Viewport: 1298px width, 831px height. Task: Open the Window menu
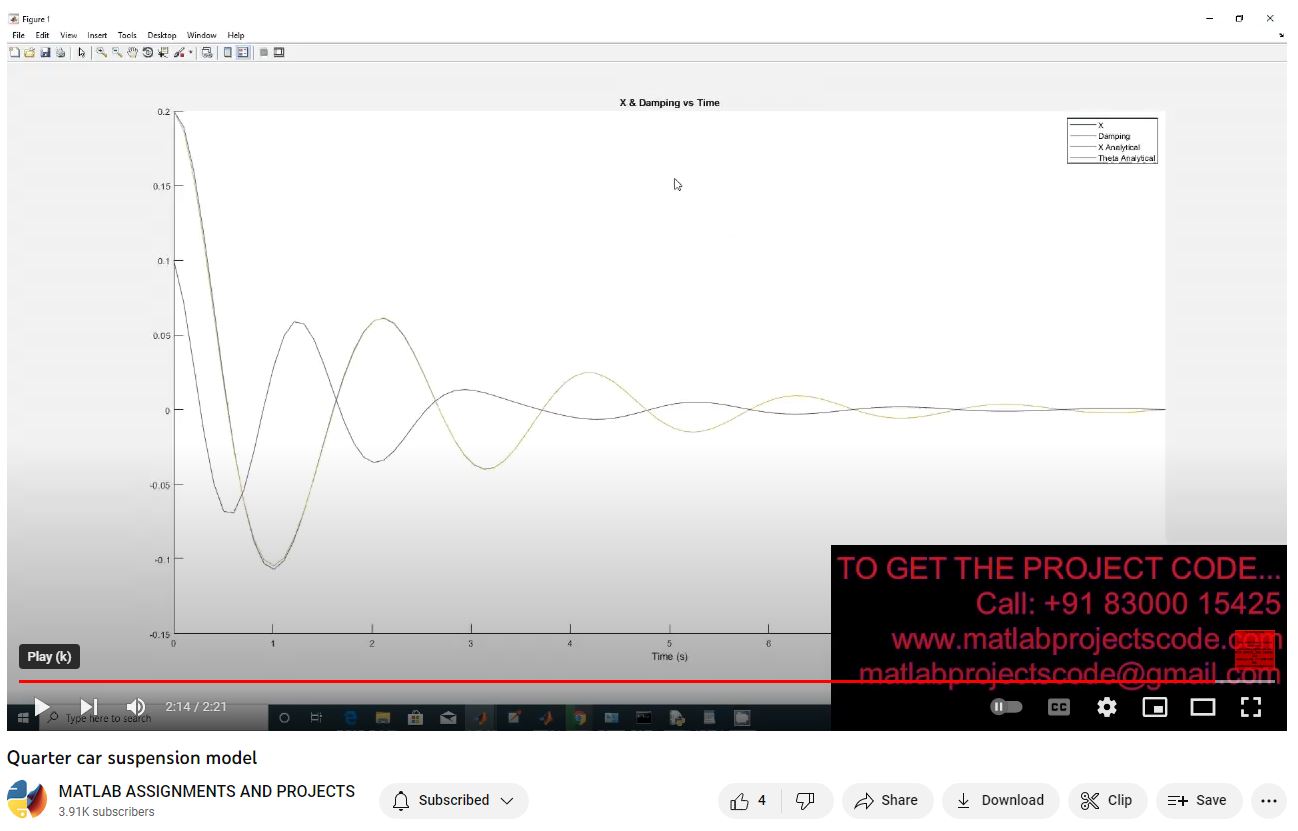pyautogui.click(x=201, y=35)
